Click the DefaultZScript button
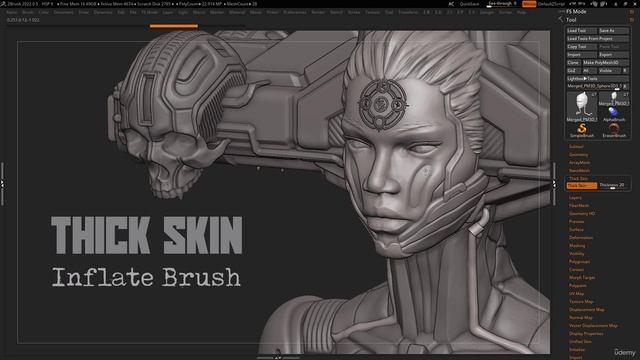Viewport: 640px width, 360px height. coord(551,4)
